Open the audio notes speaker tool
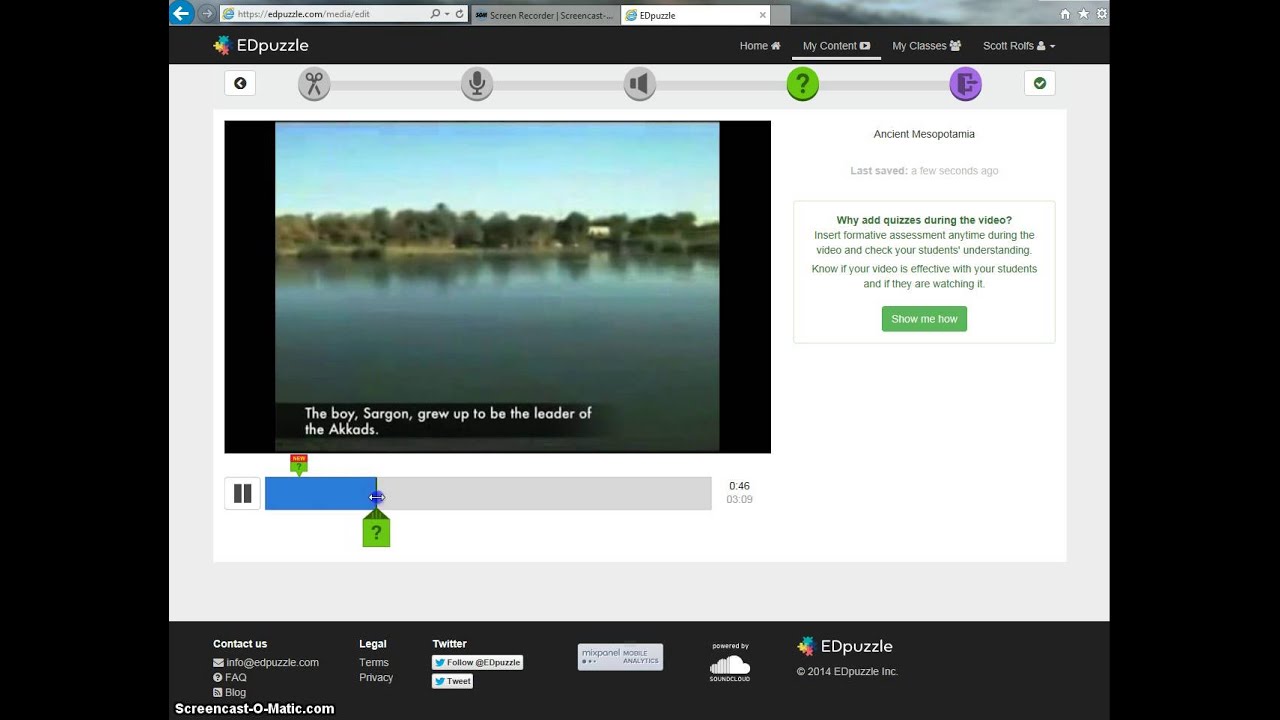Image resolution: width=1280 pixels, height=720 pixels. pyautogui.click(x=640, y=84)
